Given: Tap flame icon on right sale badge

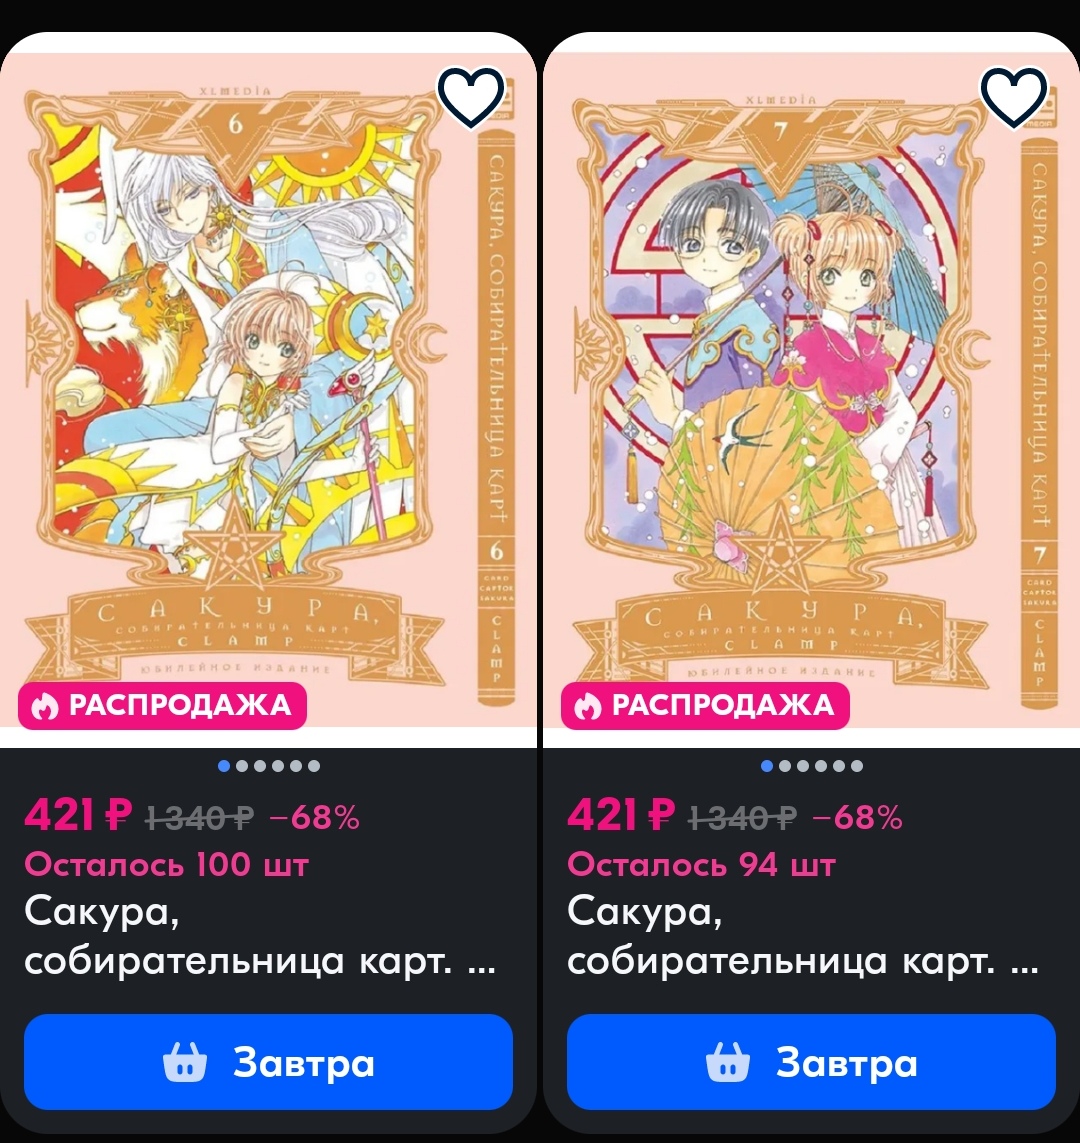Looking at the screenshot, I should tap(587, 706).
